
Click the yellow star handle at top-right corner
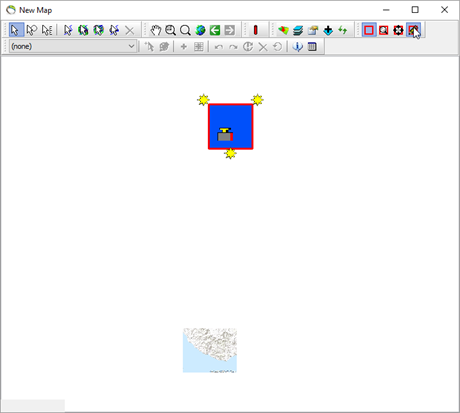[x=257, y=100]
